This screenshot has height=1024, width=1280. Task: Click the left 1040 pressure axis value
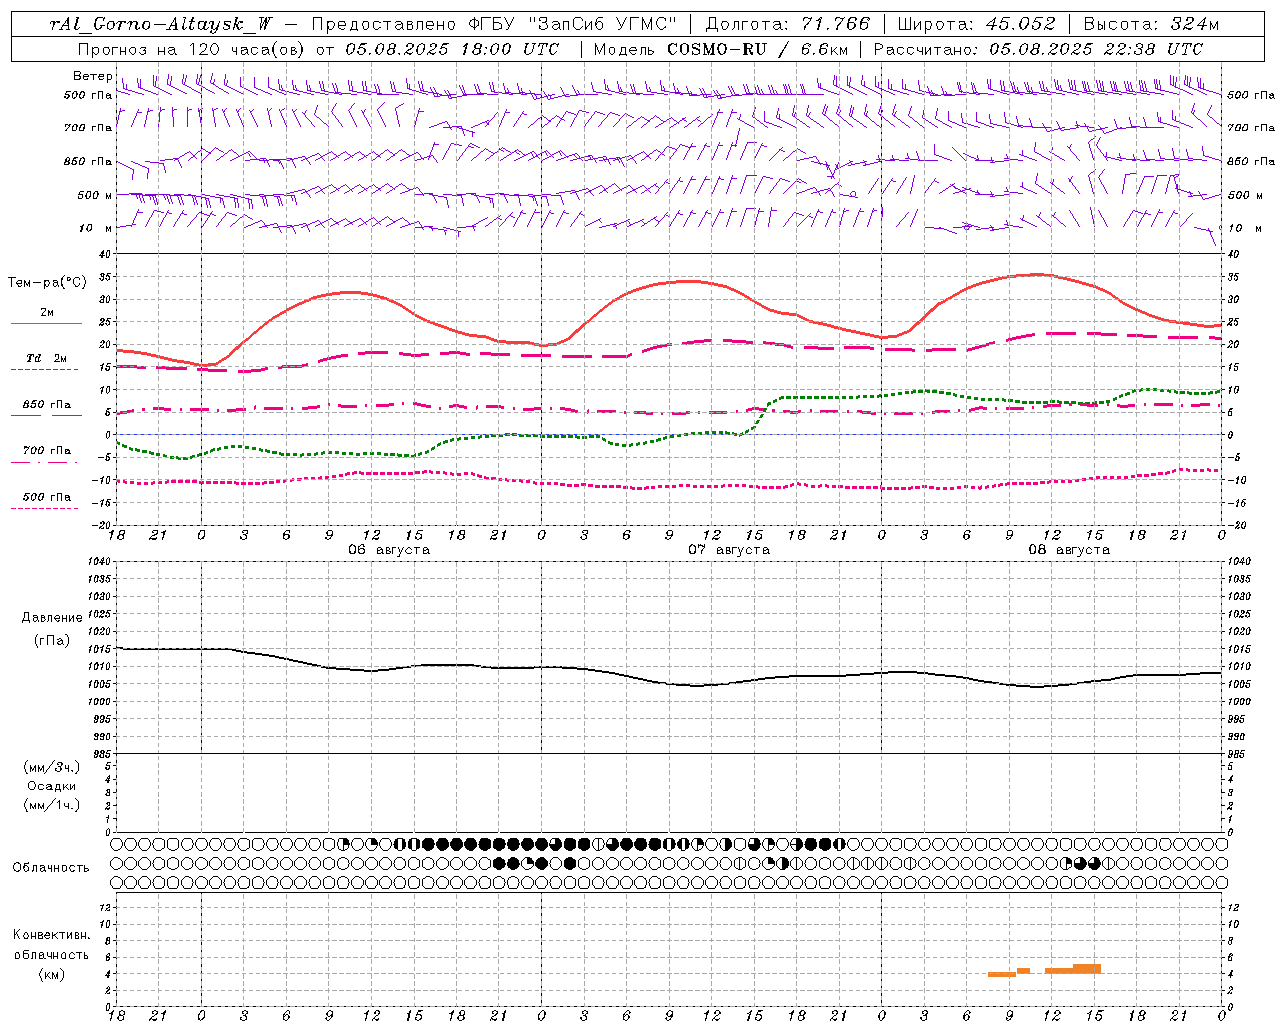click(98, 562)
